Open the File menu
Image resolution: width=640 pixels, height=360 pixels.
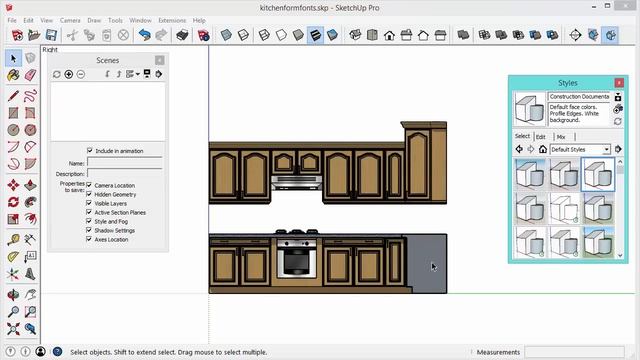[12, 20]
